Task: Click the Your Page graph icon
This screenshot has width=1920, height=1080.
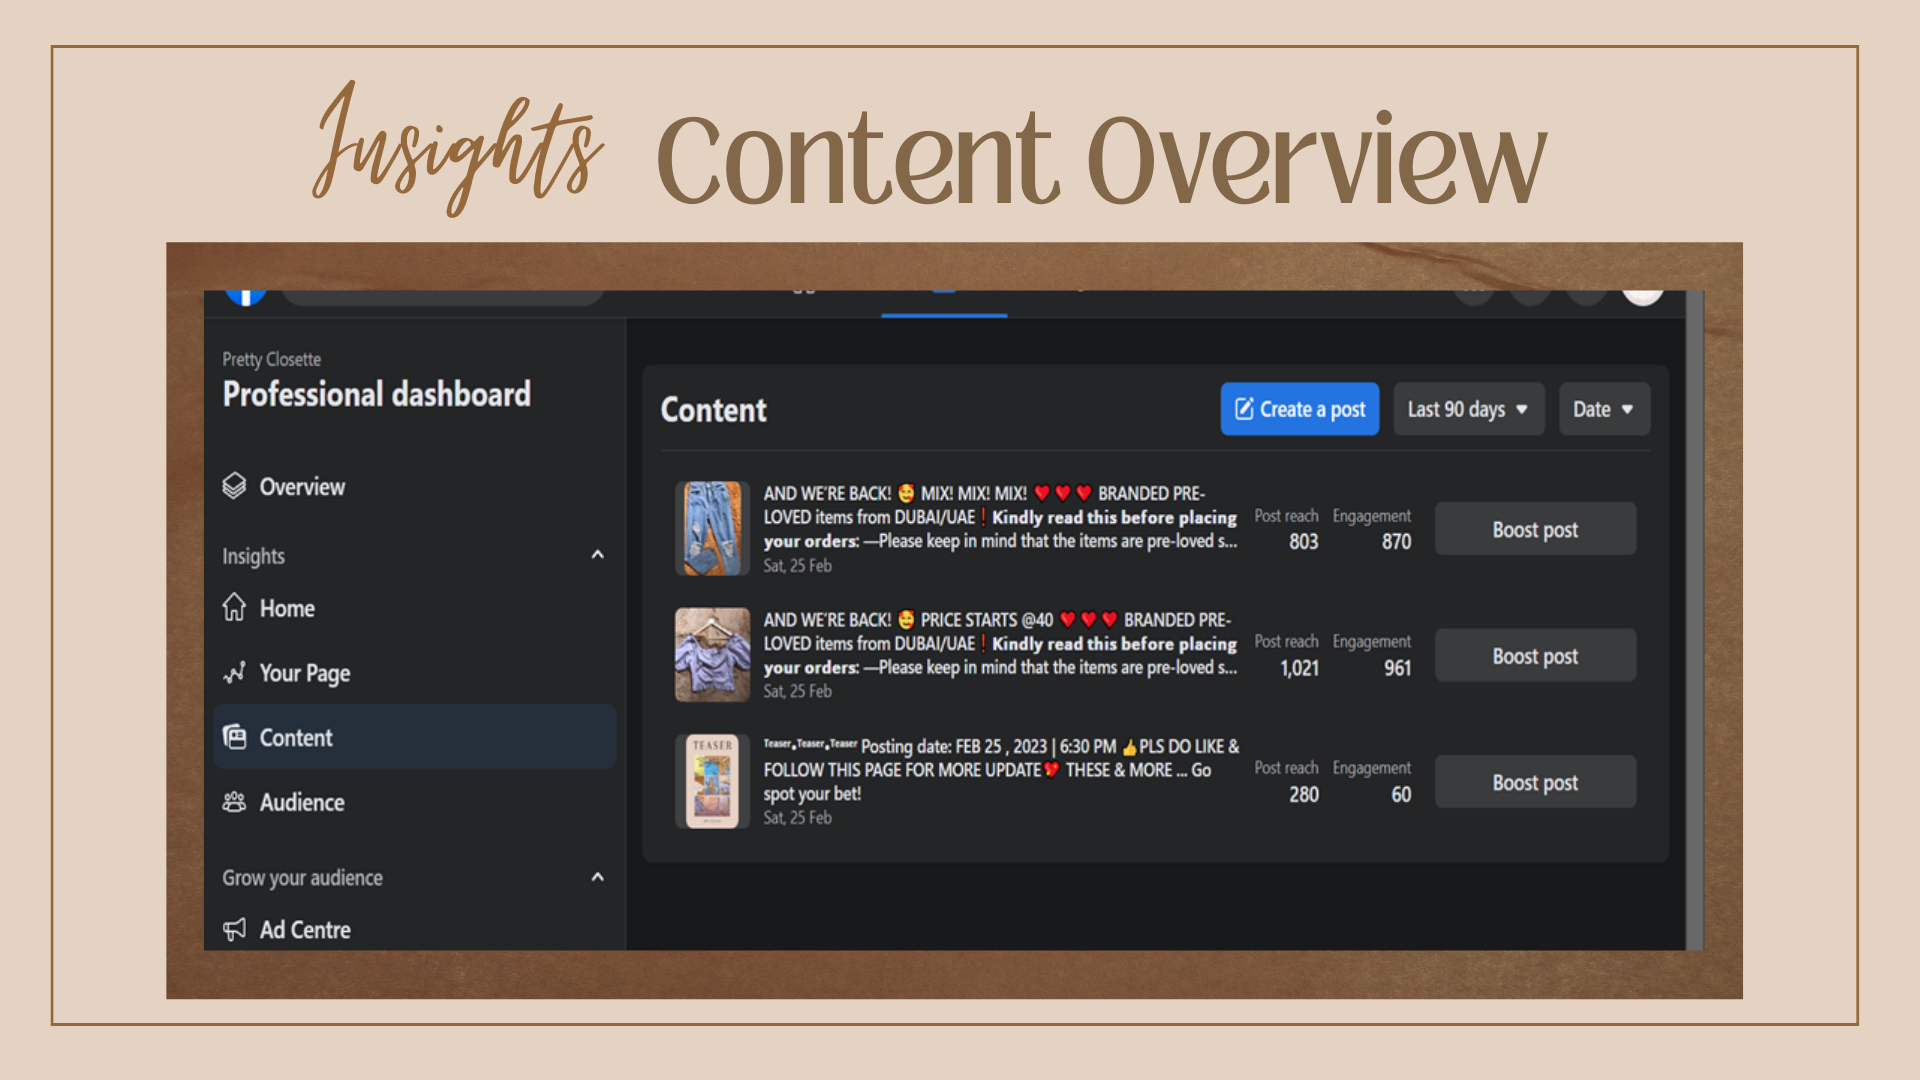Action: point(234,673)
